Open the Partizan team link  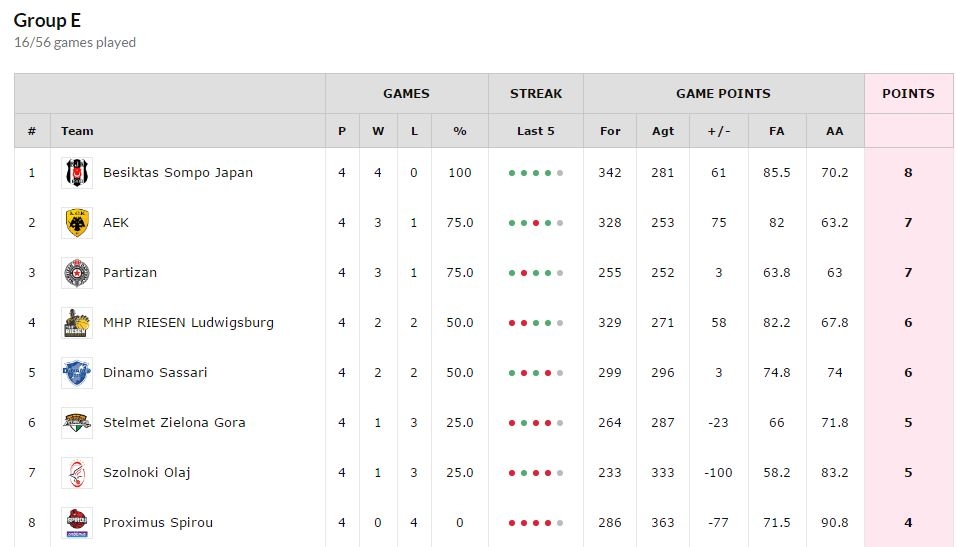click(x=130, y=273)
